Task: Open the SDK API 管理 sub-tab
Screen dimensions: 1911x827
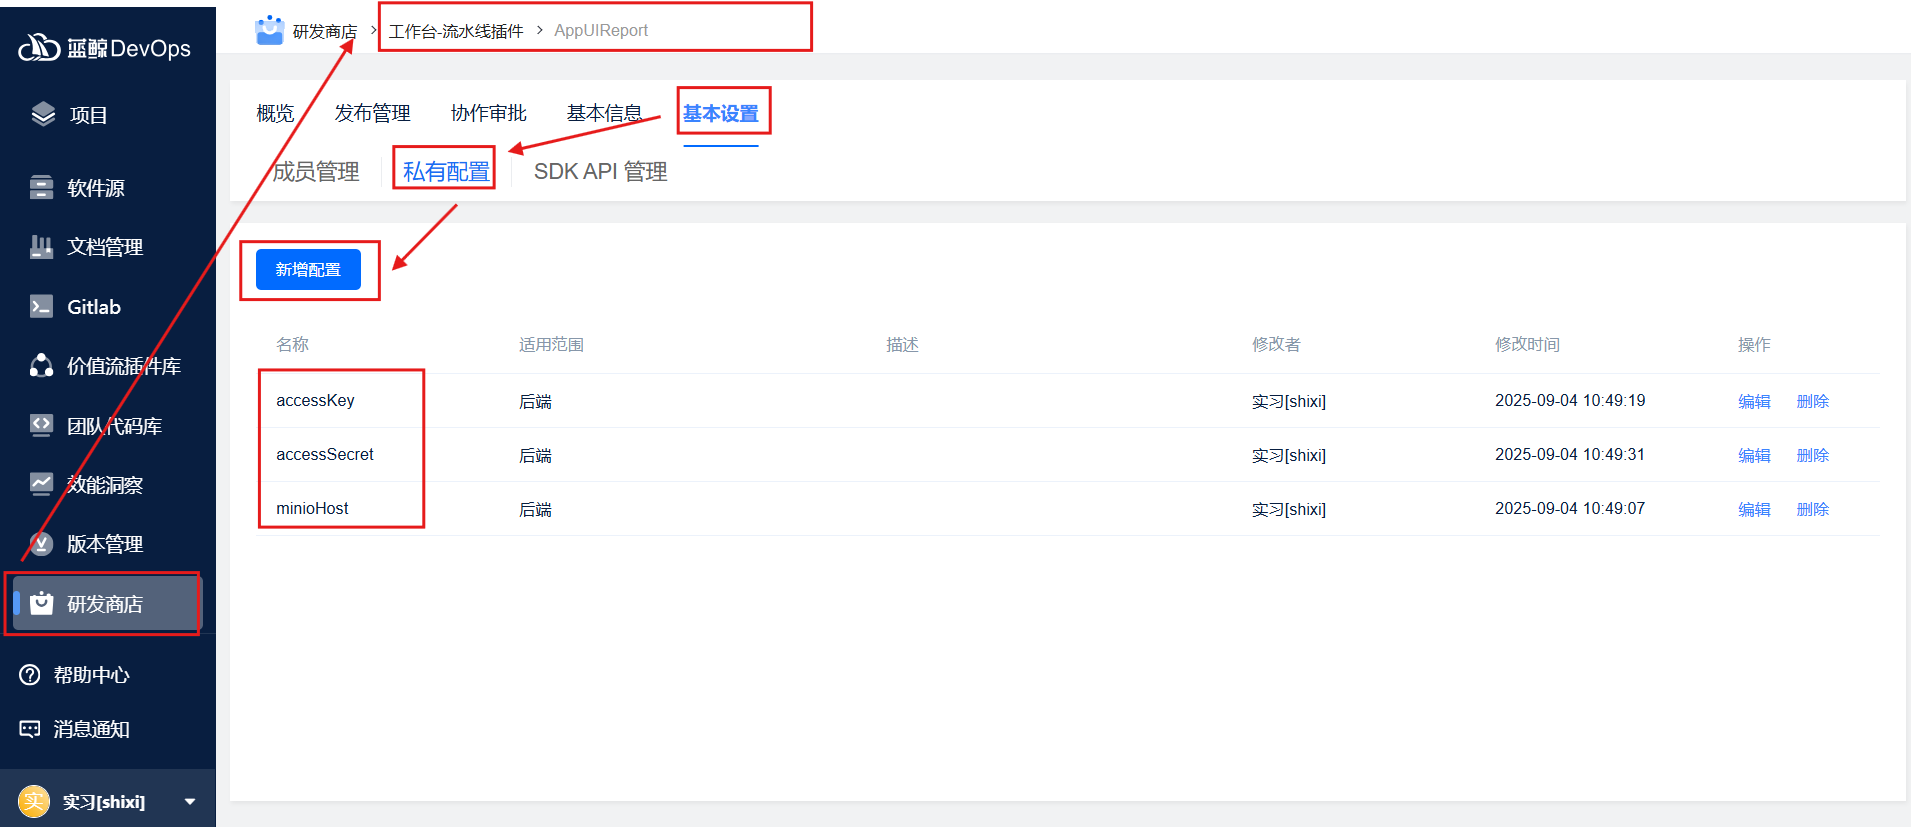Action: pos(600,172)
